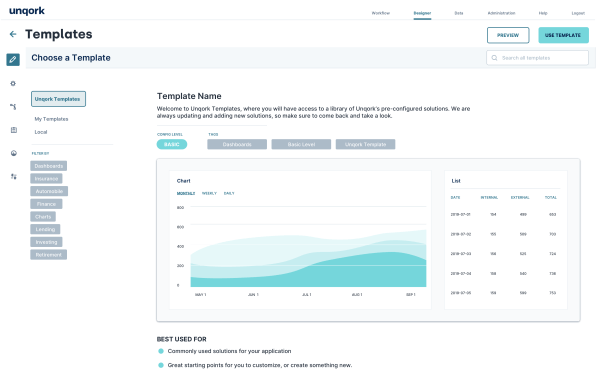Select the pencil edit icon in sidebar
This screenshot has height=371, width=596.
[x=13, y=59]
